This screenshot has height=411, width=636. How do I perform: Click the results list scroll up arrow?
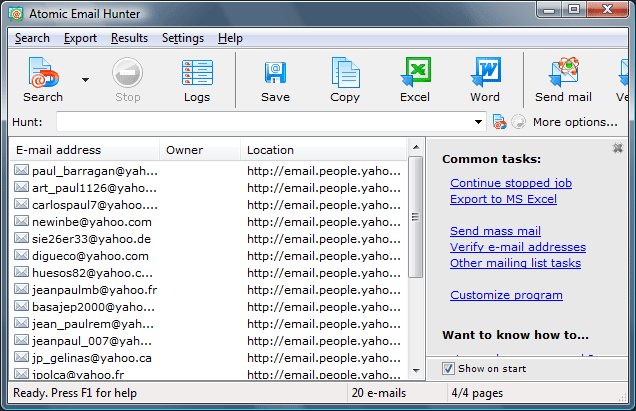(x=416, y=147)
